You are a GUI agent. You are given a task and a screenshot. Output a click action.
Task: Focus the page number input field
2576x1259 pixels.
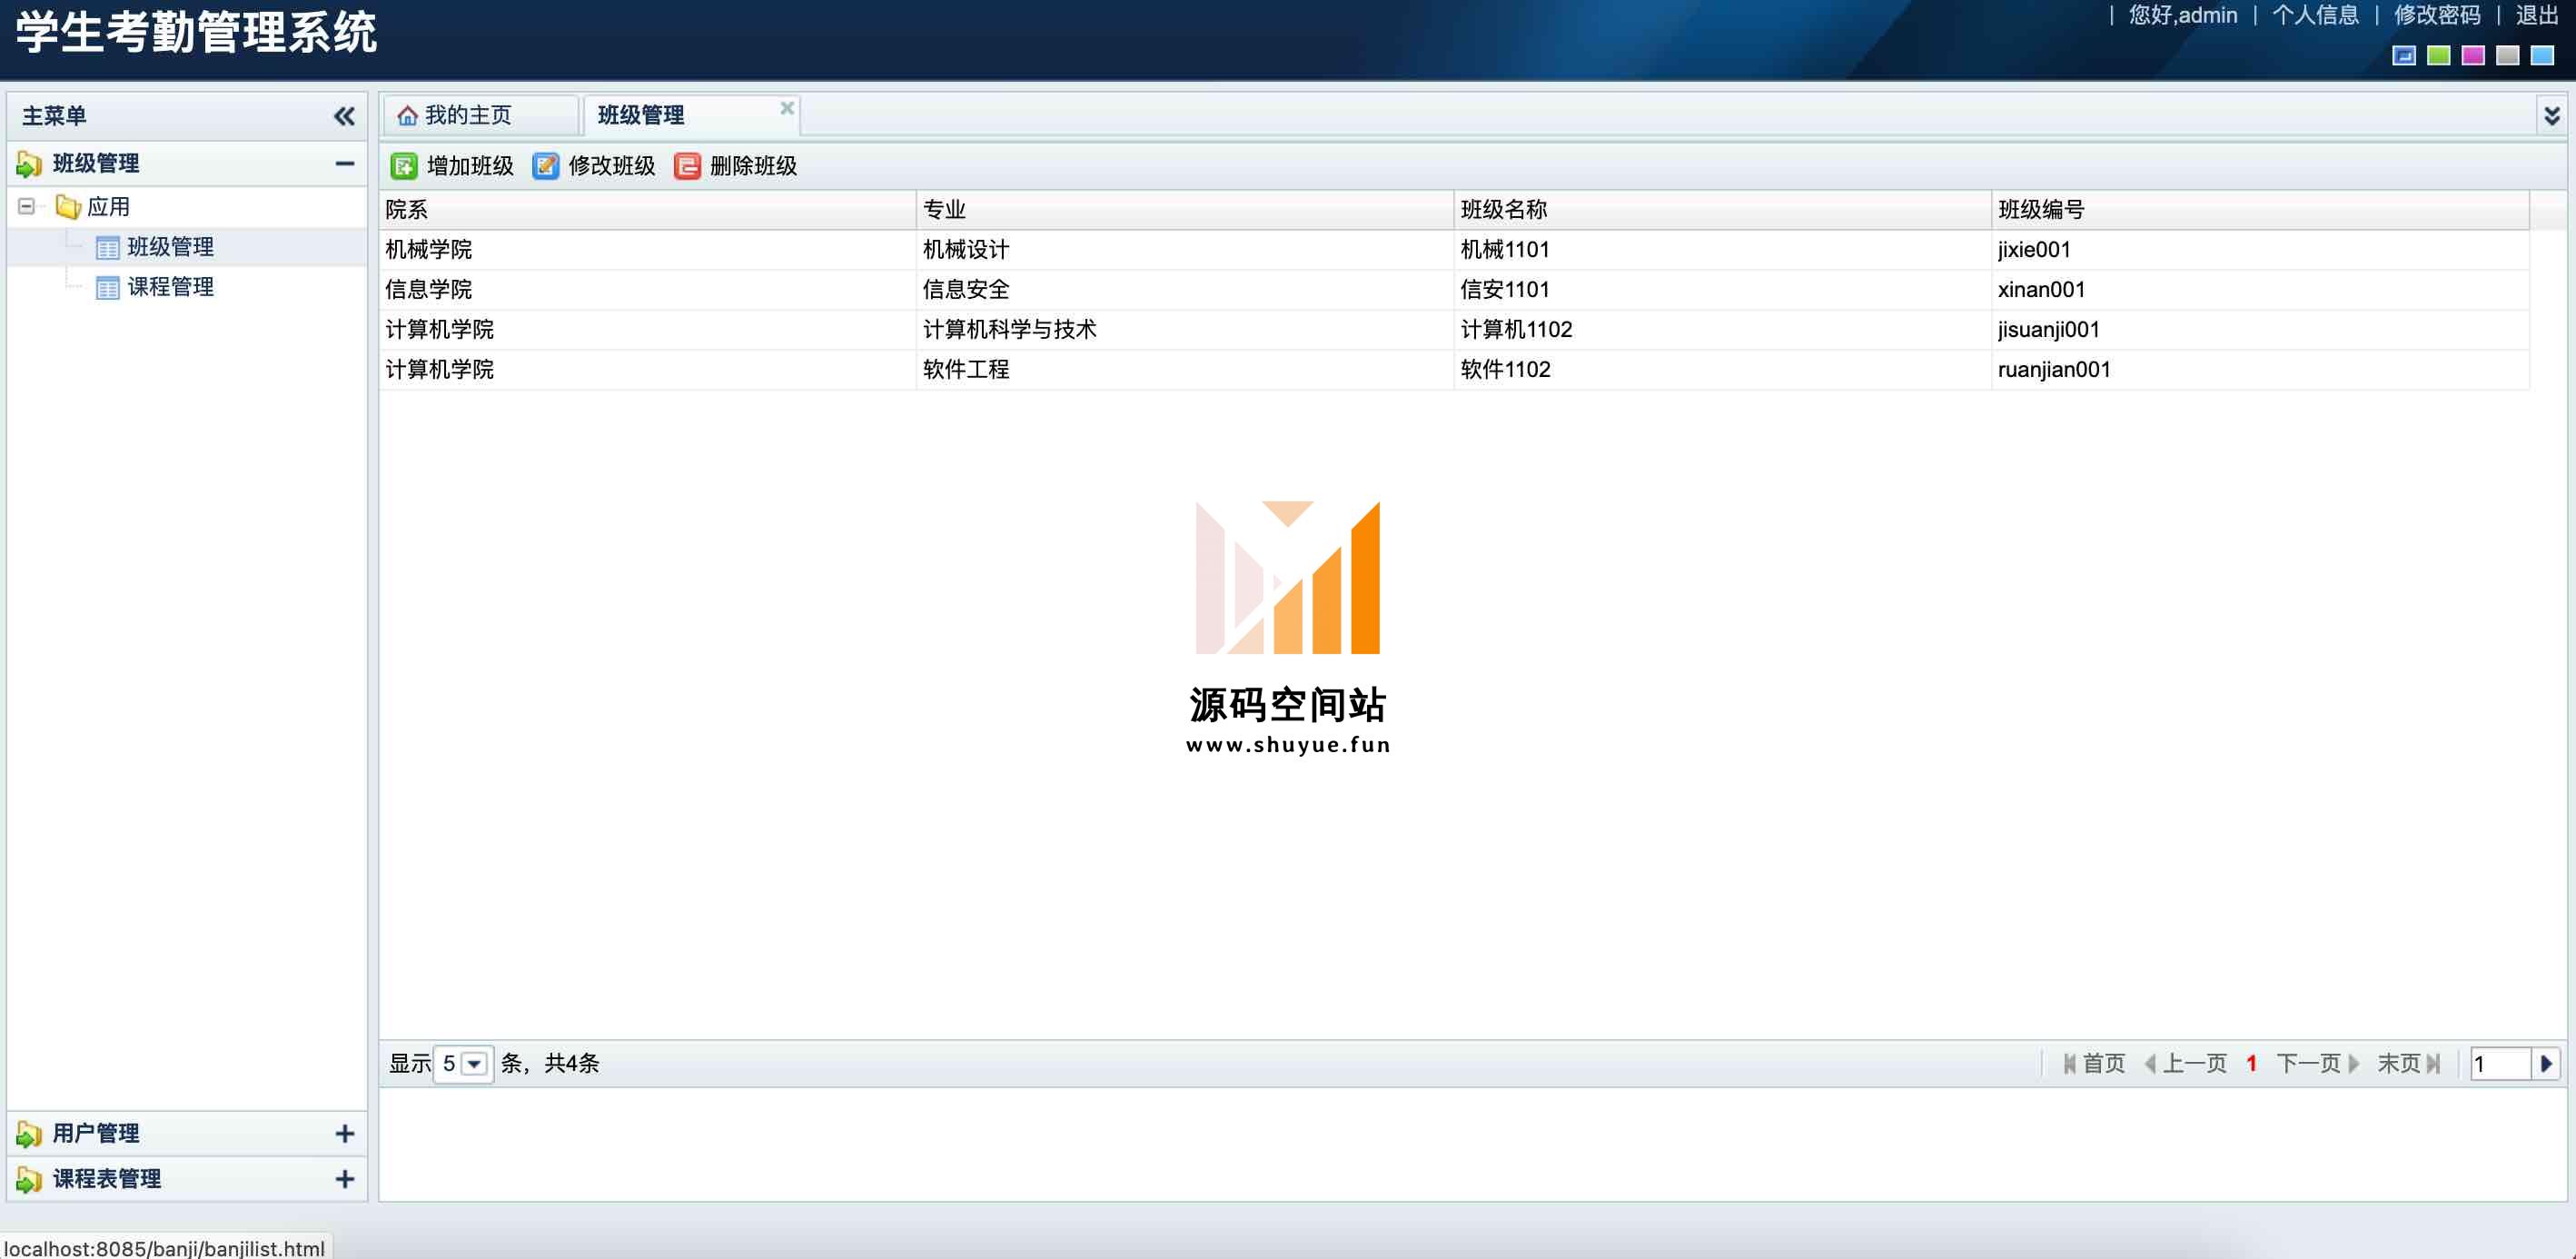click(x=2501, y=1064)
